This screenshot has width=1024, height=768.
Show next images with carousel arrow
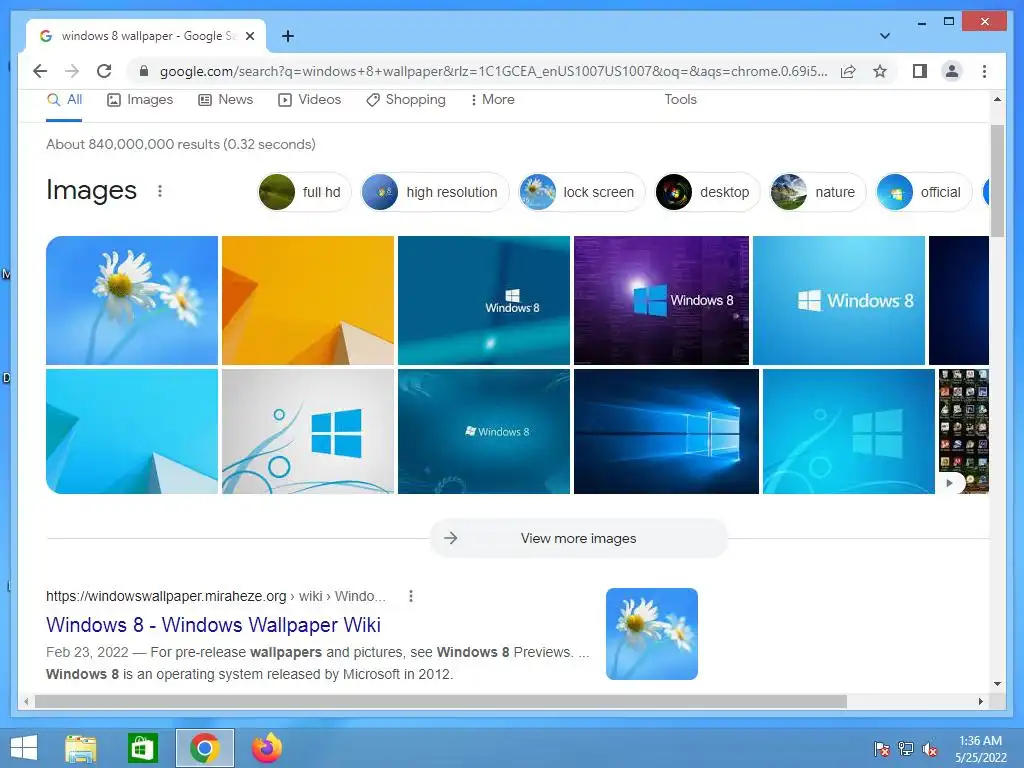(x=950, y=483)
